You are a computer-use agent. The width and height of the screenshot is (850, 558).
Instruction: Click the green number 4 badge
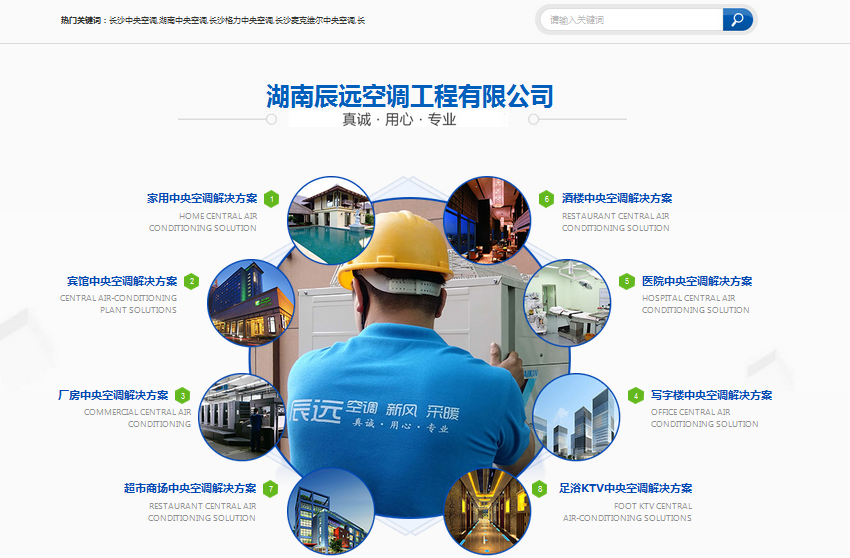click(636, 396)
